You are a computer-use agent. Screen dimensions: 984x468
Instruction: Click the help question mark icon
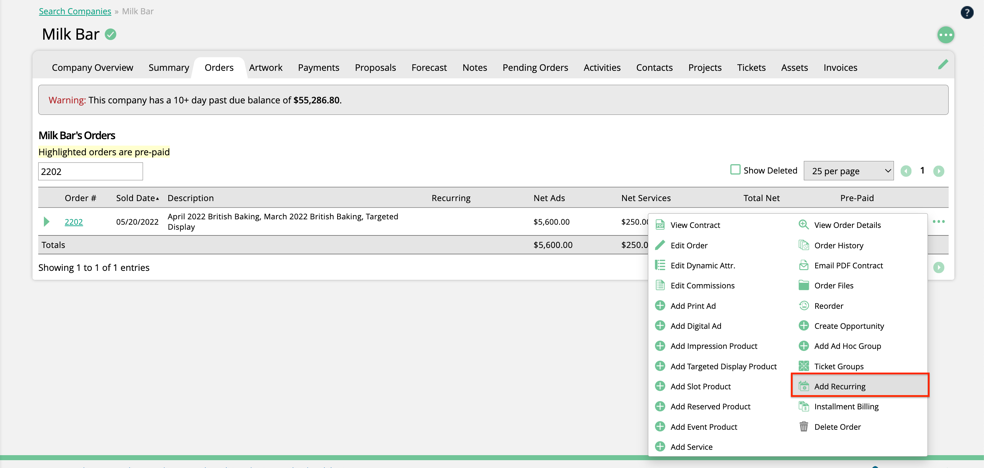[967, 12]
